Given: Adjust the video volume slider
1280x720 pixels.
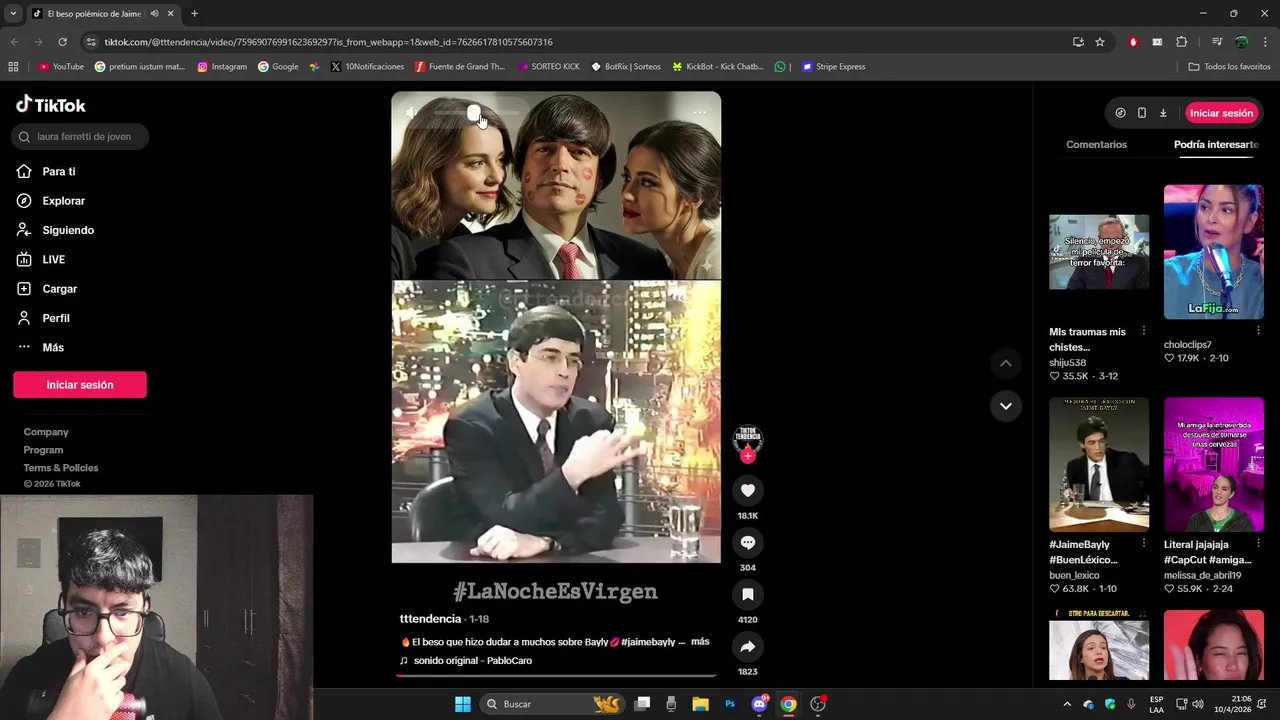Looking at the screenshot, I should [476, 113].
